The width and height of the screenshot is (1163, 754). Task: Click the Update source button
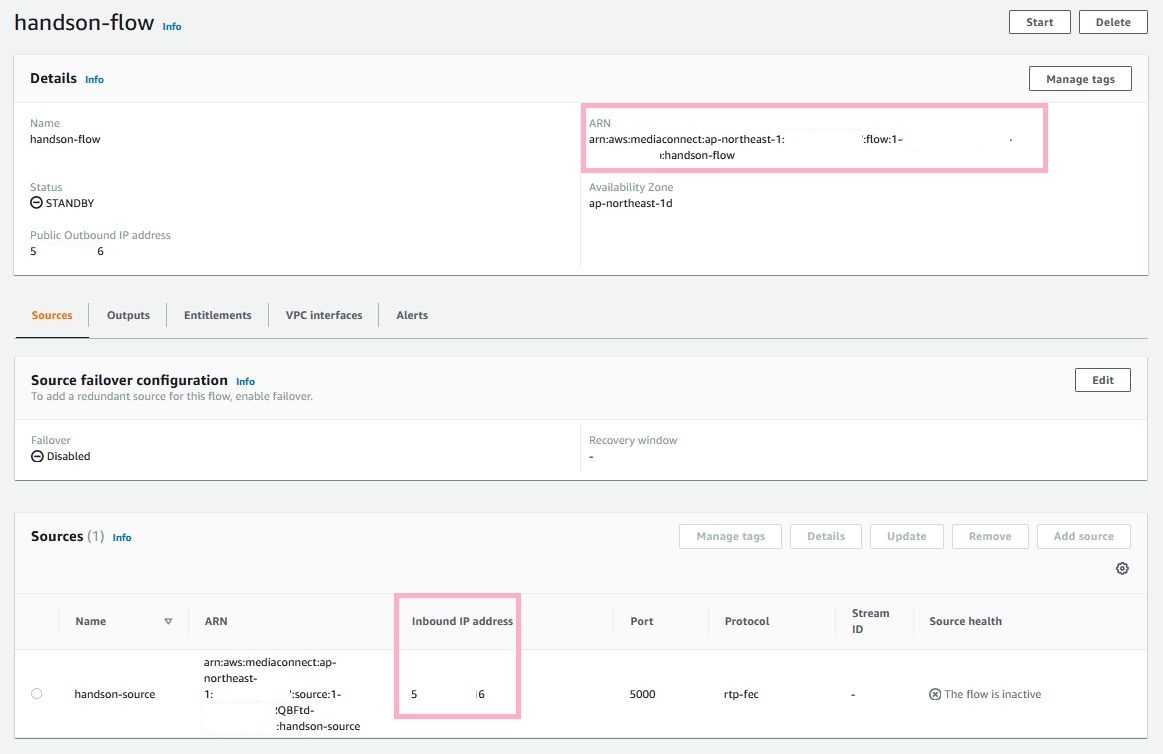pyautogui.click(x=906, y=536)
